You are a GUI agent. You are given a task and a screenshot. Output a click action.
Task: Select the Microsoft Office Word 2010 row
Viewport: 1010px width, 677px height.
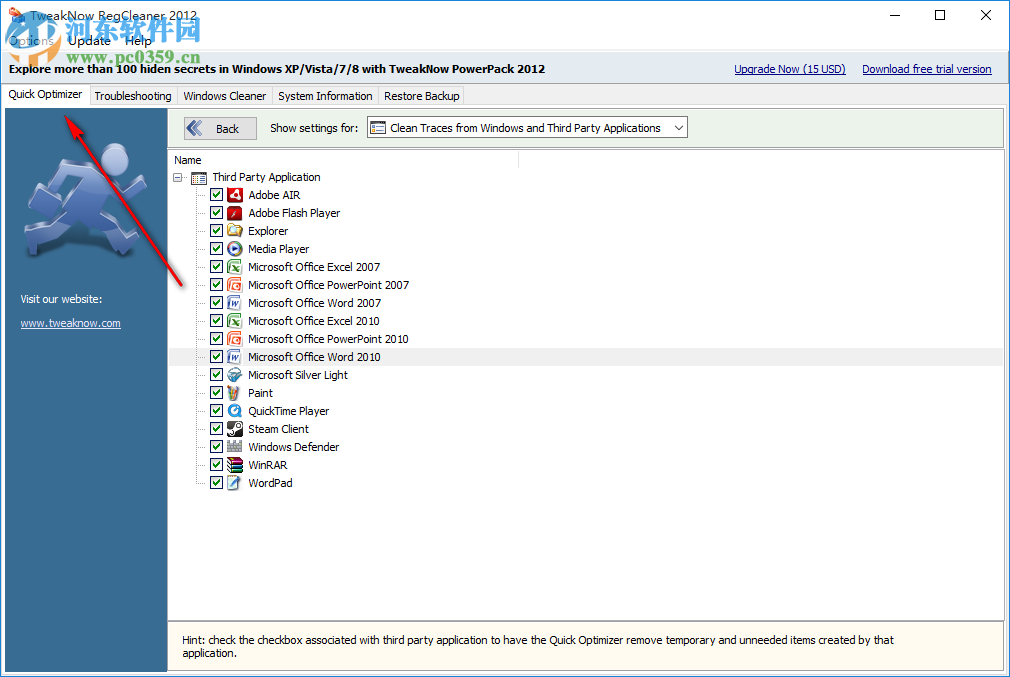(314, 356)
